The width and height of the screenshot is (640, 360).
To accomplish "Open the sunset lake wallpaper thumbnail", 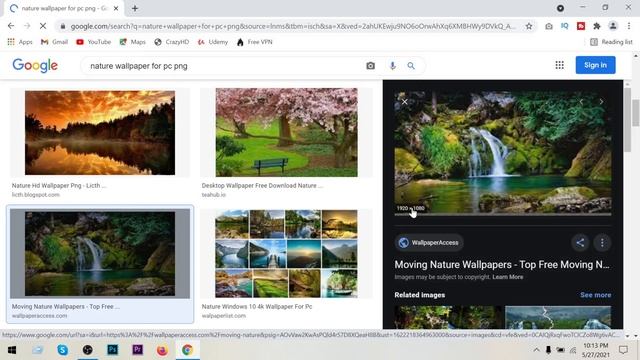I will [x=100, y=133].
